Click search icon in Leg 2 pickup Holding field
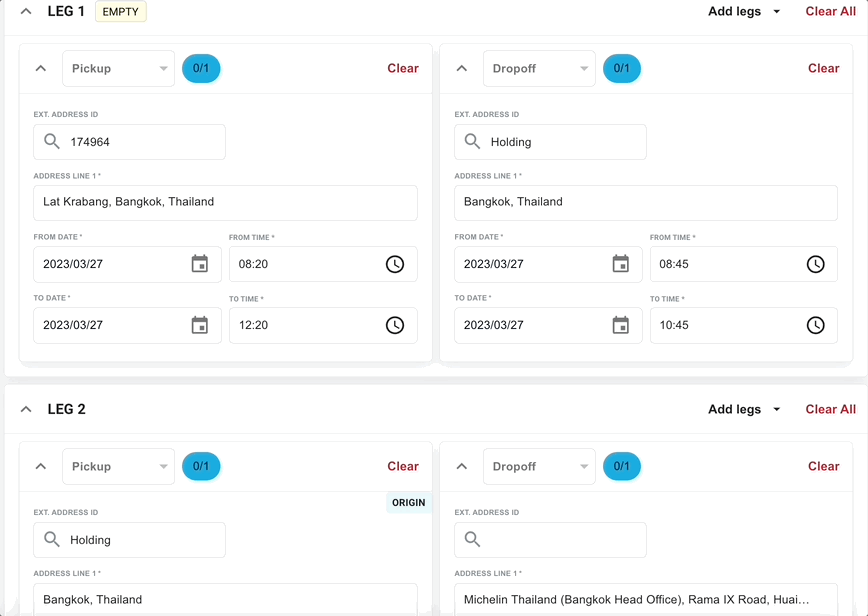Image resolution: width=868 pixels, height=616 pixels. click(51, 540)
